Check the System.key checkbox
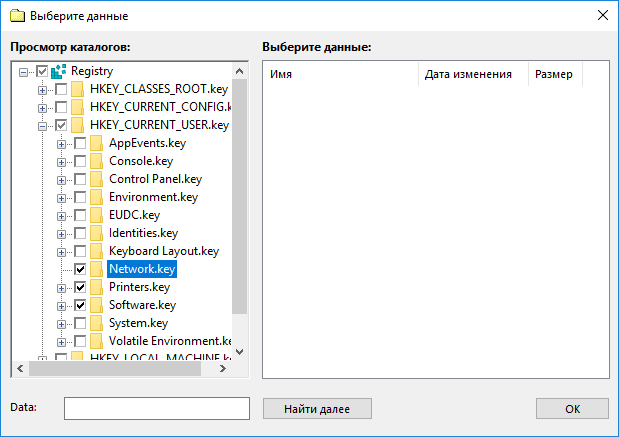This screenshot has width=619, height=437. click(80, 323)
